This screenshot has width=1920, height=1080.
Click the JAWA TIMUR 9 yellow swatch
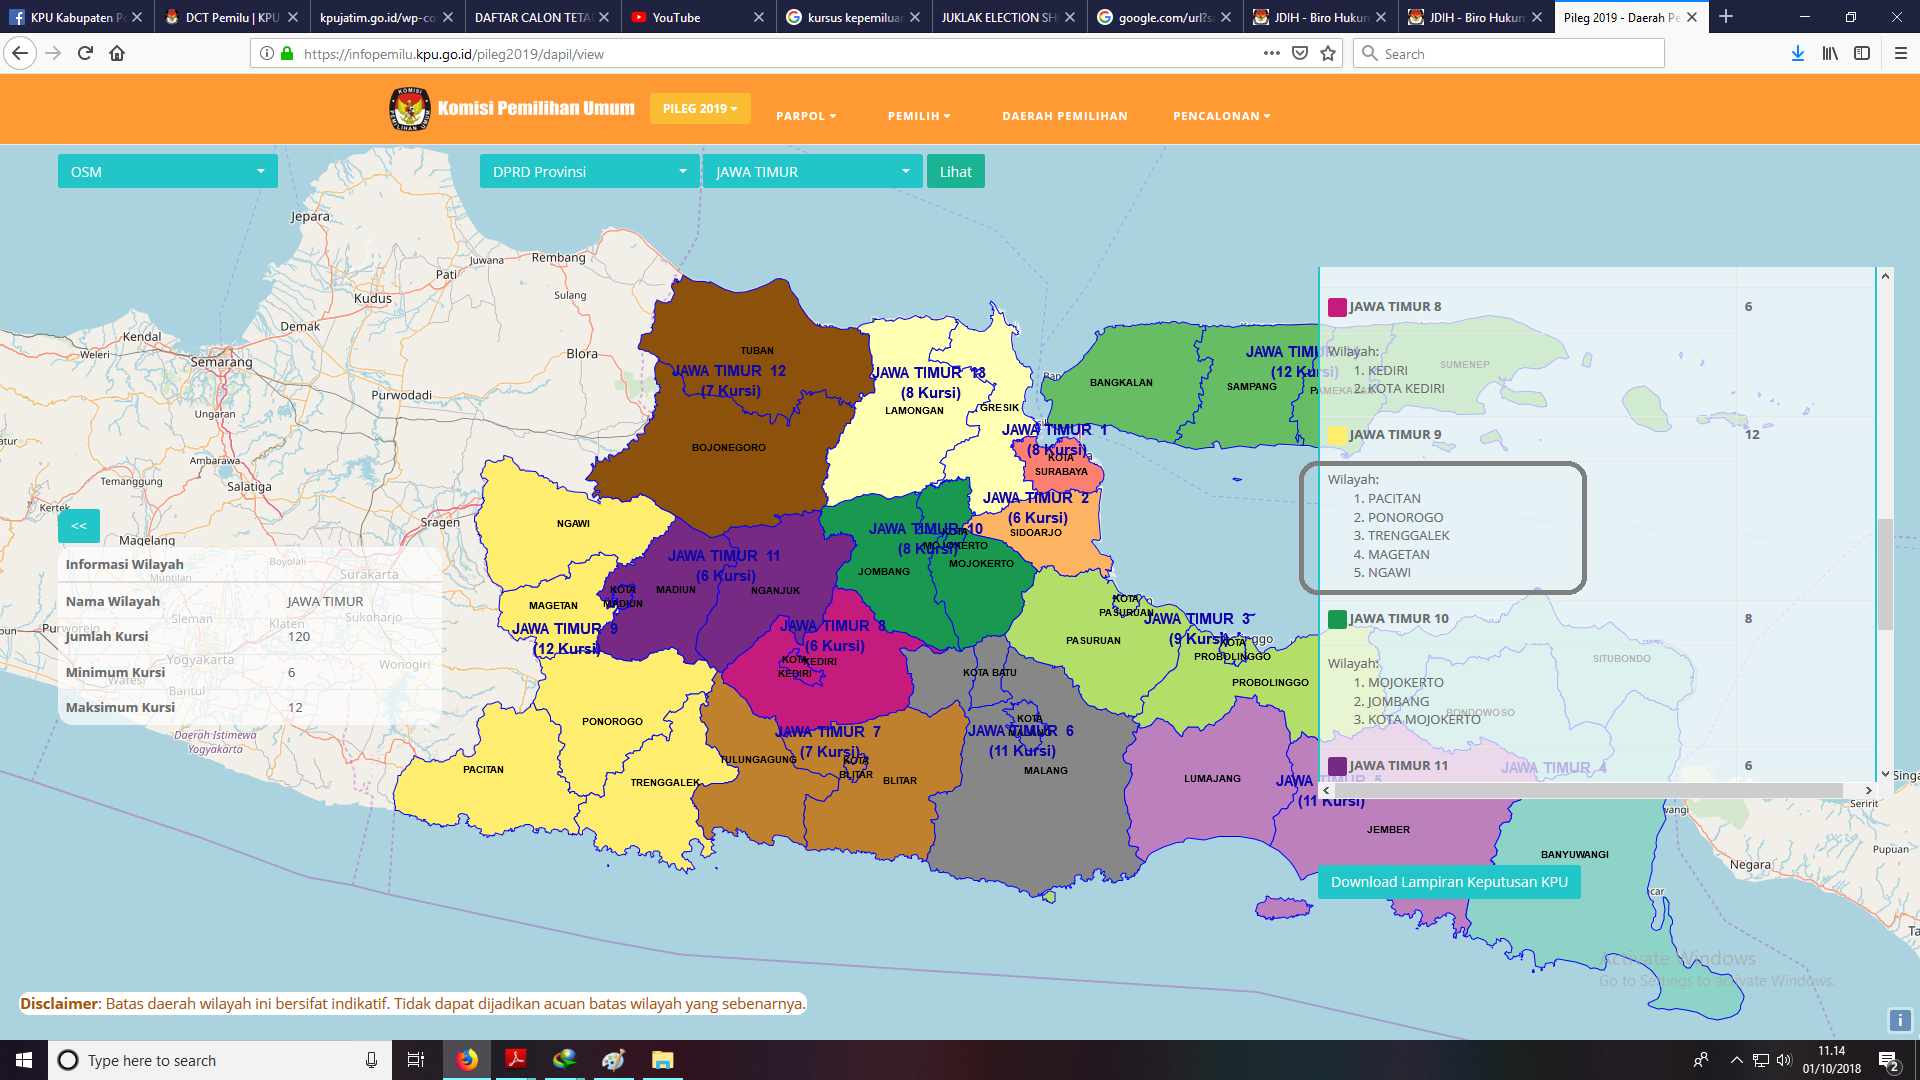coord(1337,435)
